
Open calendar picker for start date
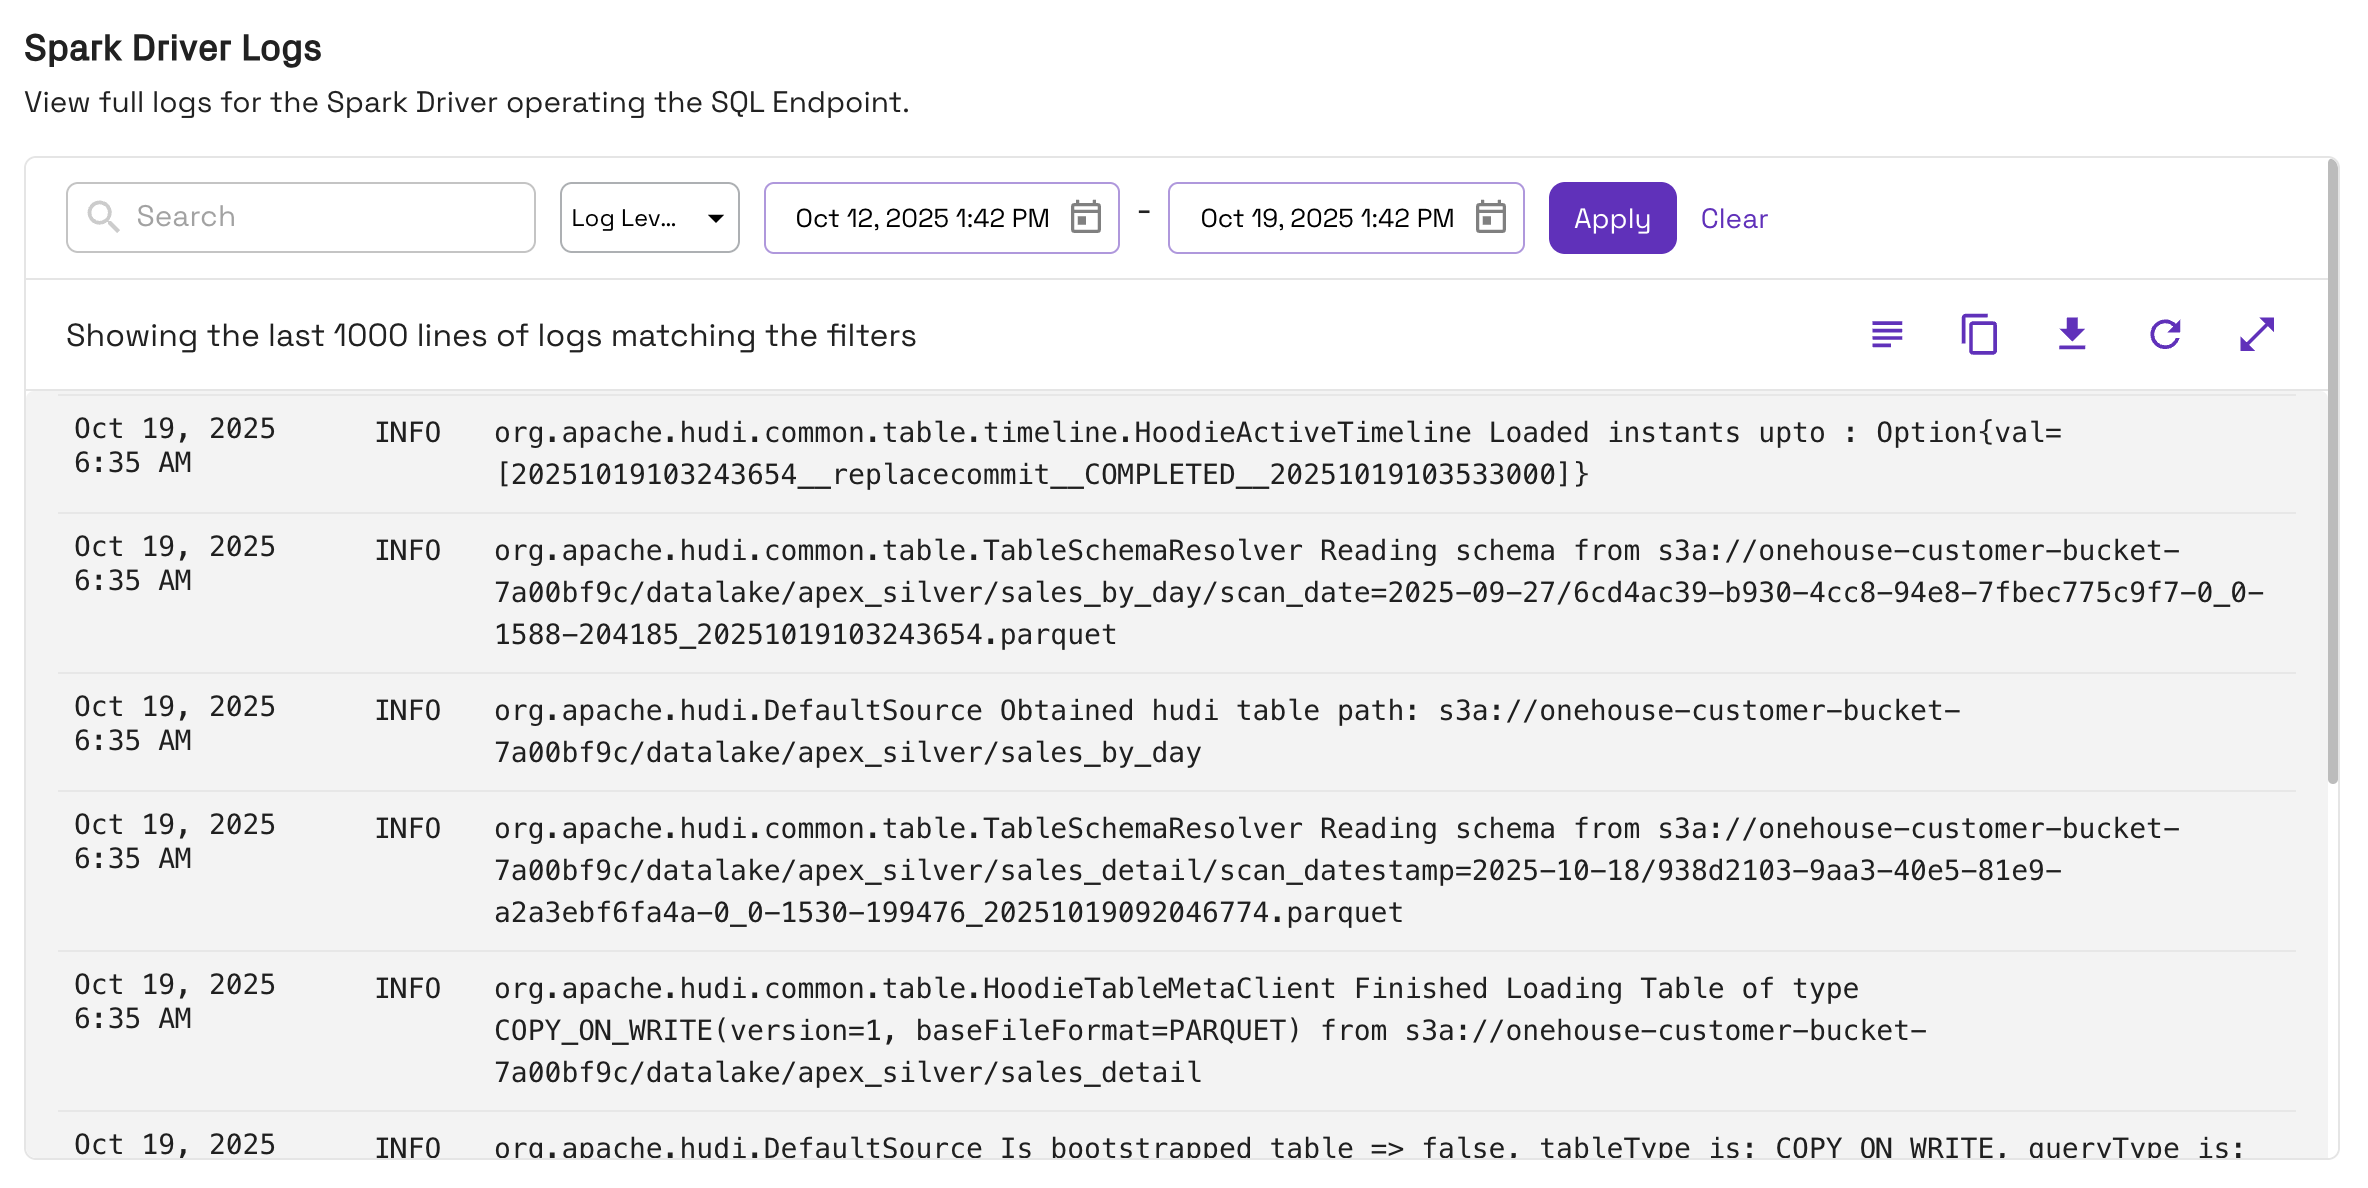point(1085,217)
